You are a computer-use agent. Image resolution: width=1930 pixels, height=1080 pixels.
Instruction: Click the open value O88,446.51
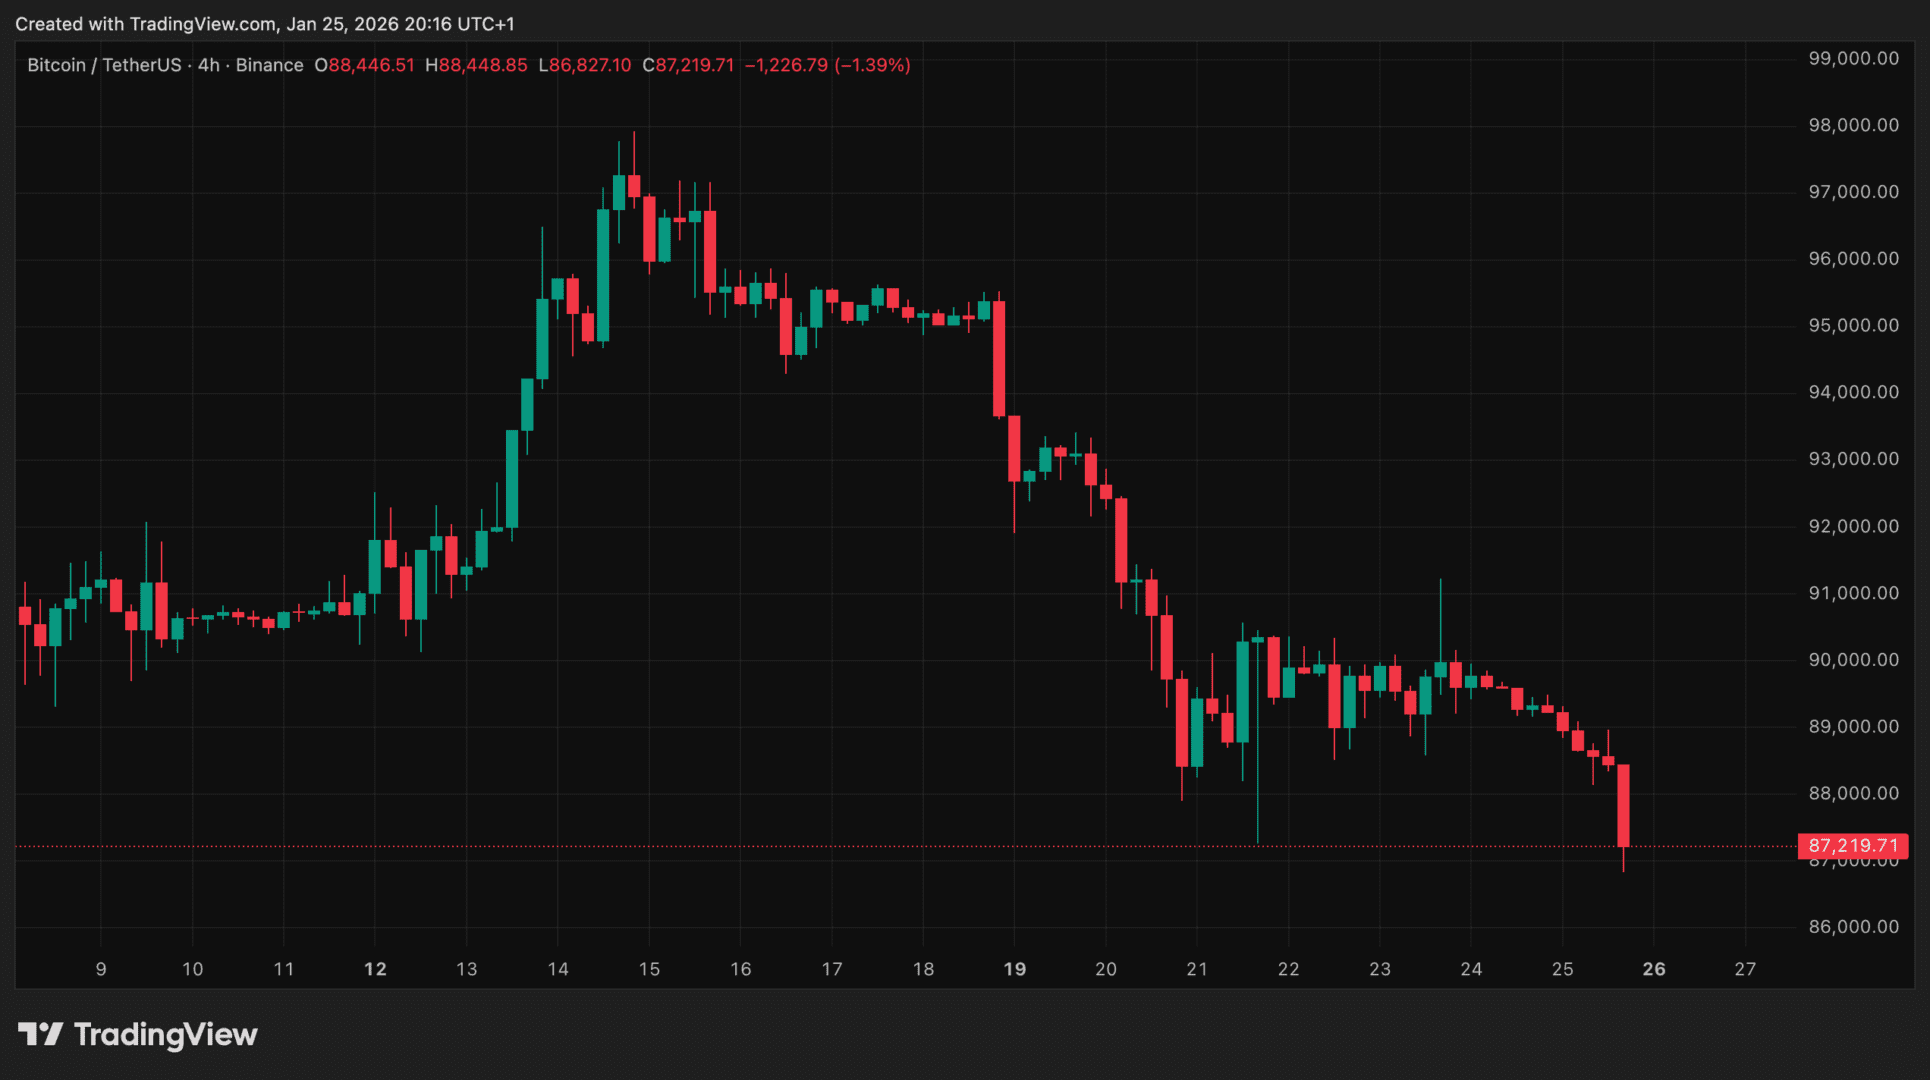click(x=364, y=65)
